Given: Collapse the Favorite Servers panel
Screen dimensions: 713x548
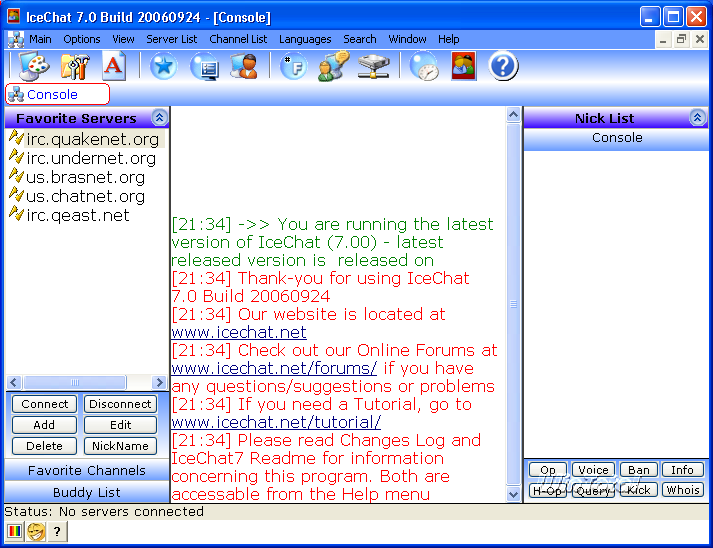Looking at the screenshot, I should click(159, 118).
